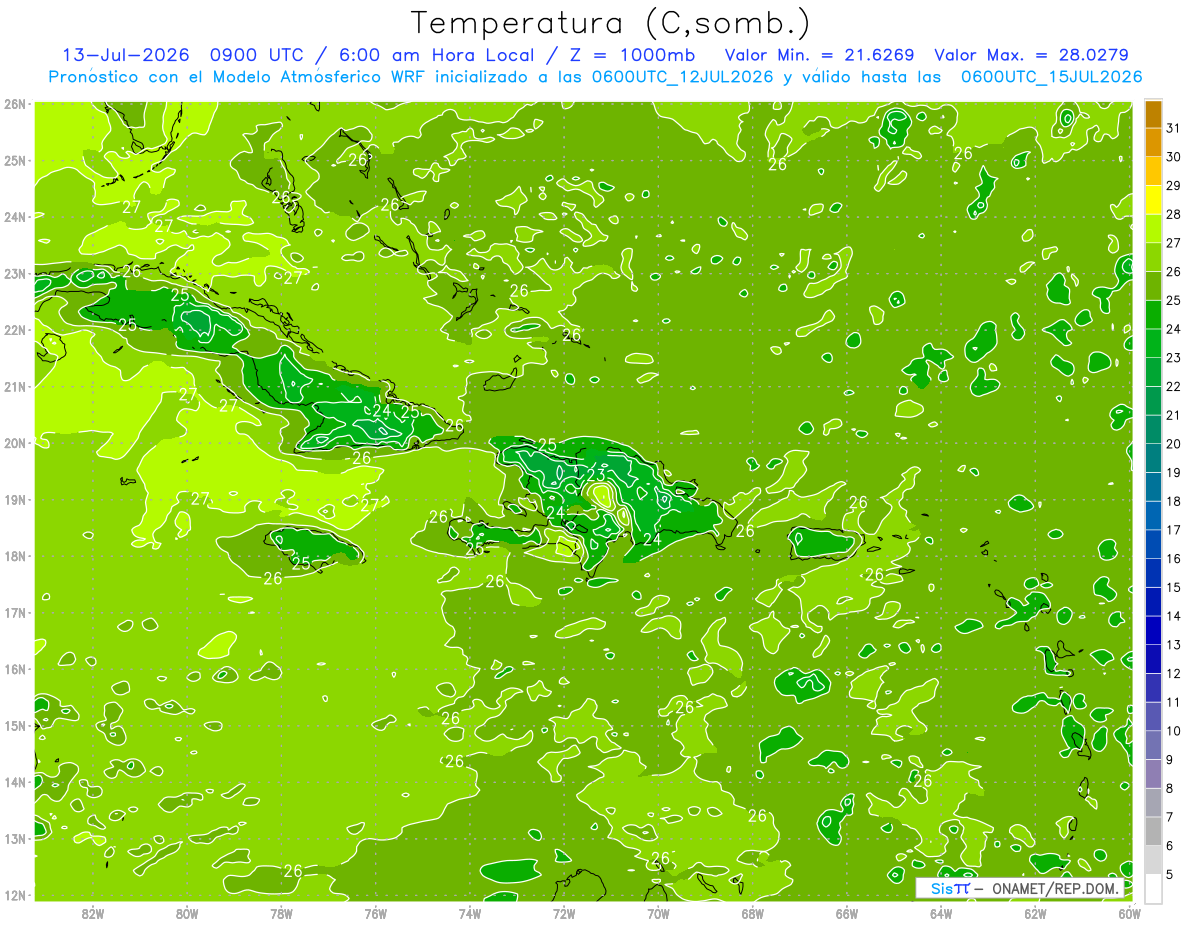
Task: Click the "78W" longitude axis label
Action: (281, 913)
